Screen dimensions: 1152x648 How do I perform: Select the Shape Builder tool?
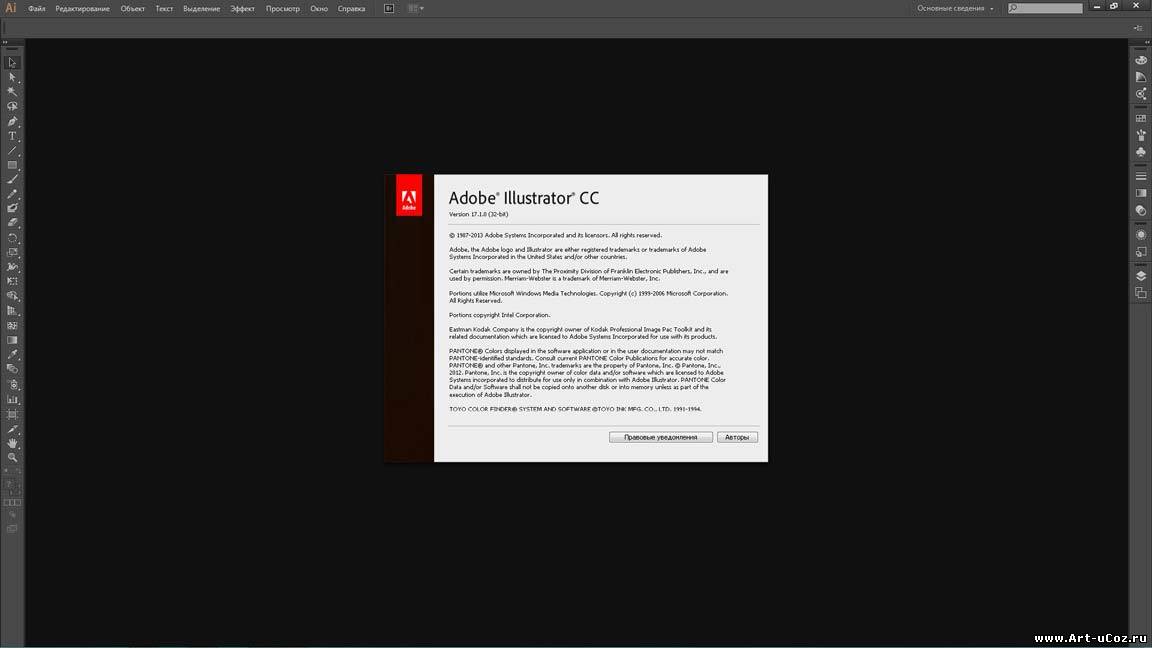[x=12, y=296]
